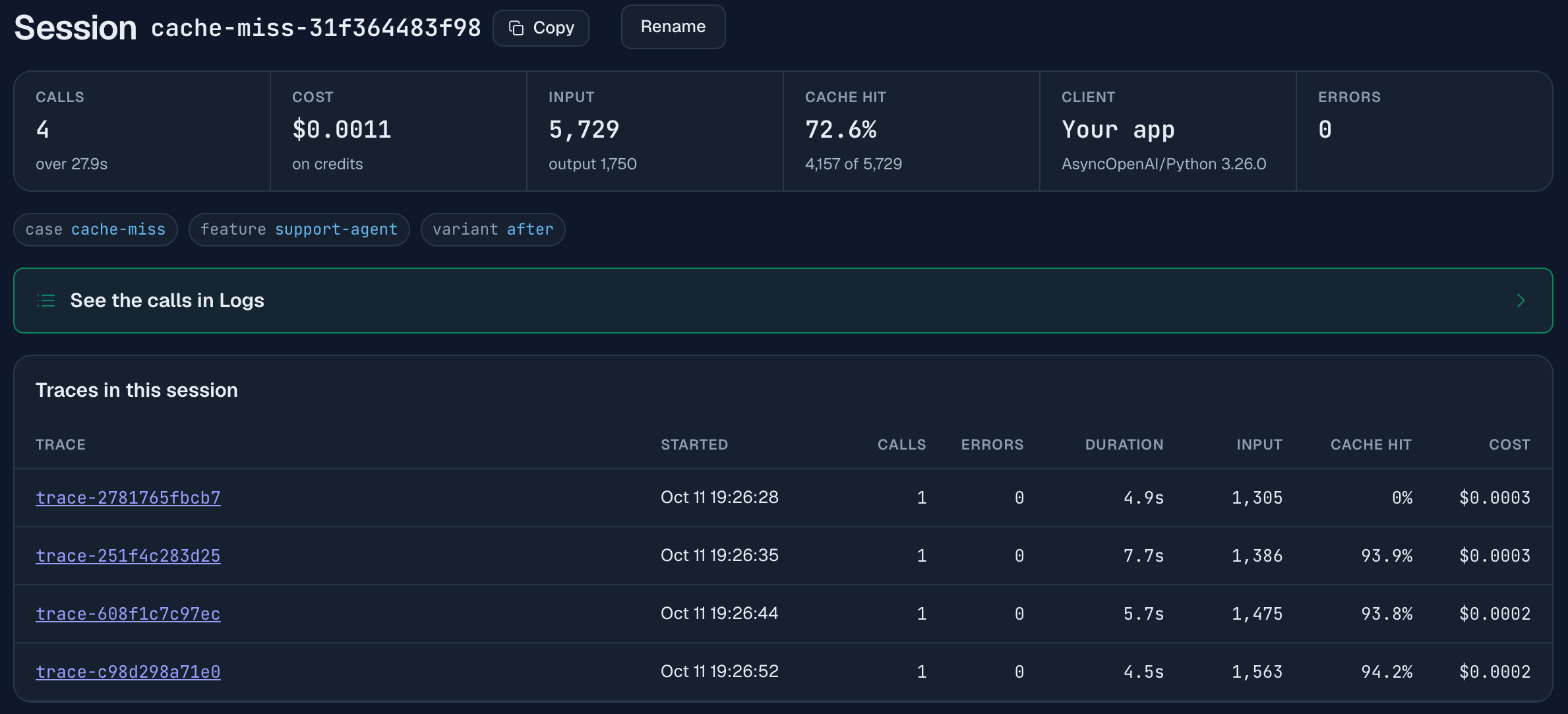Click the Rename button
Viewport: 1568px width, 714px height.
tap(673, 27)
